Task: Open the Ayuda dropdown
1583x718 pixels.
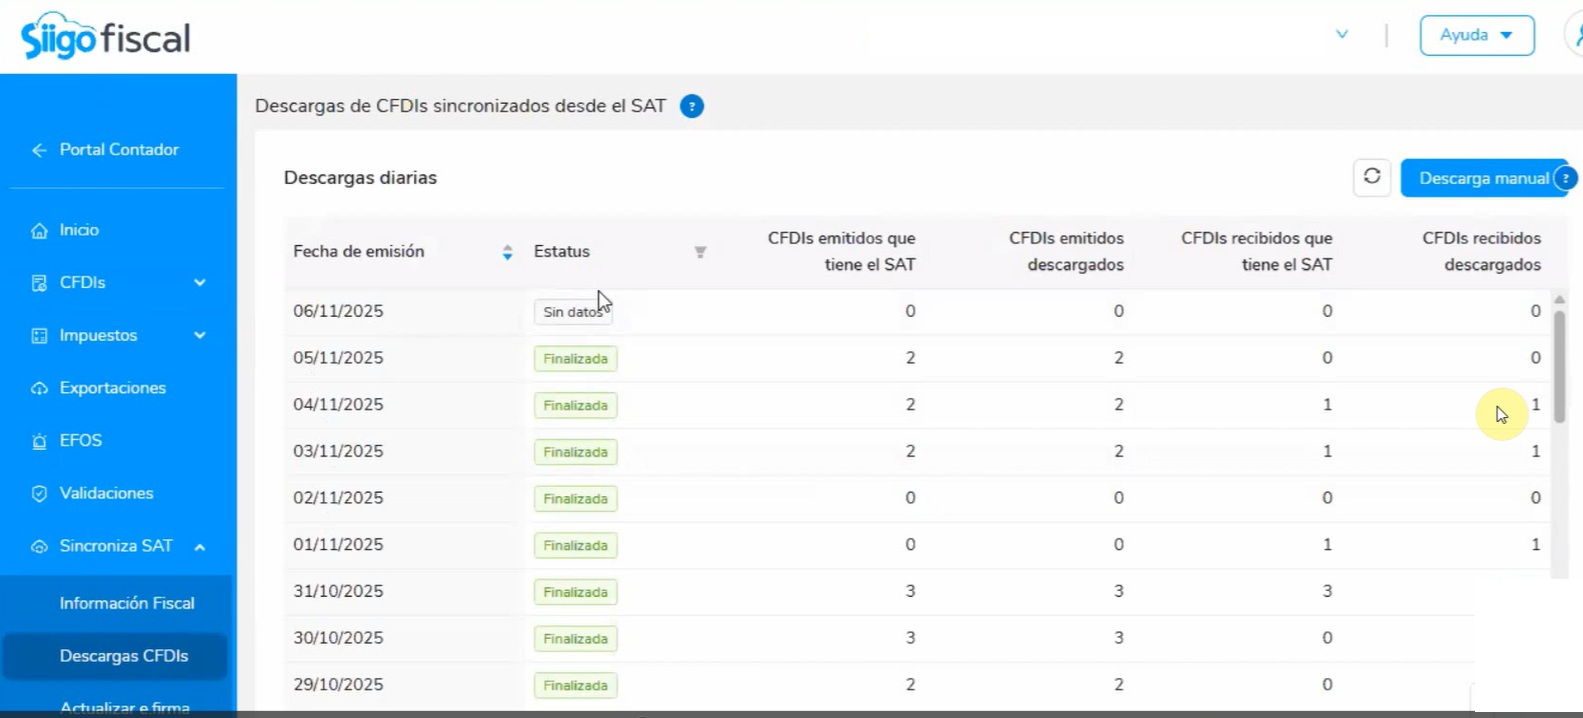Action: tap(1477, 35)
